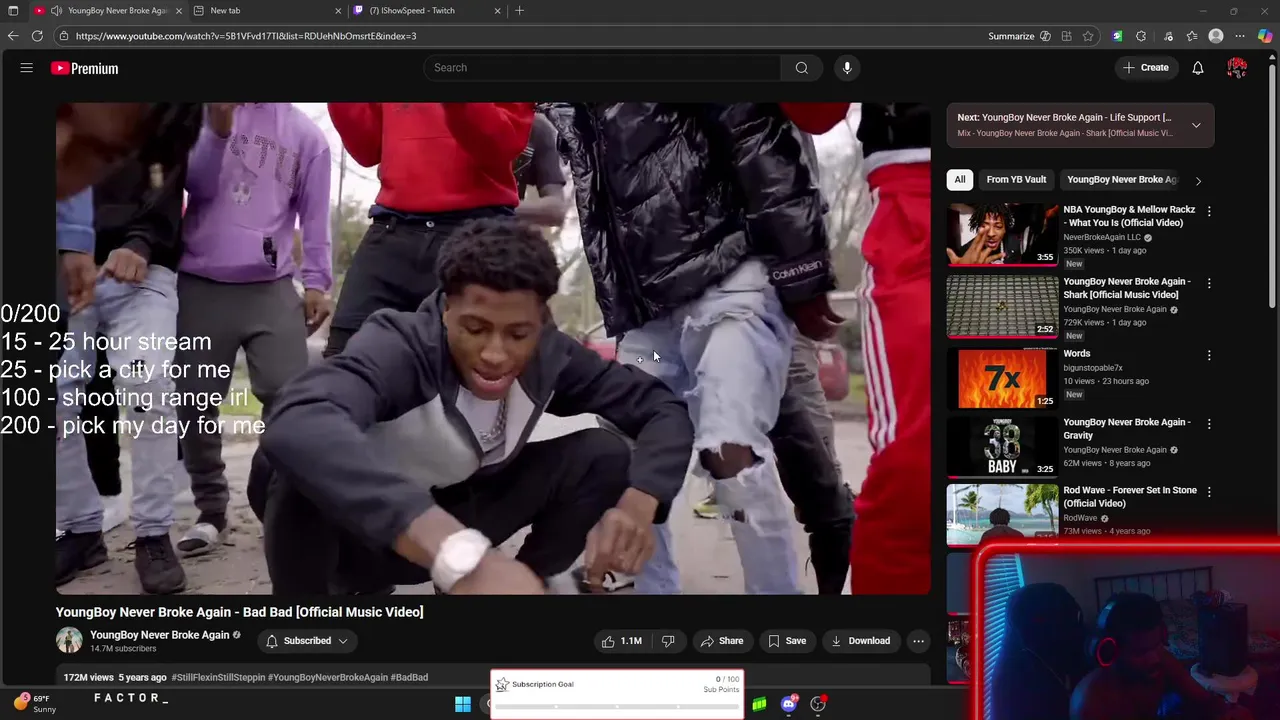
Task: Go to YouTube Premium home logo
Action: pyautogui.click(x=85, y=68)
